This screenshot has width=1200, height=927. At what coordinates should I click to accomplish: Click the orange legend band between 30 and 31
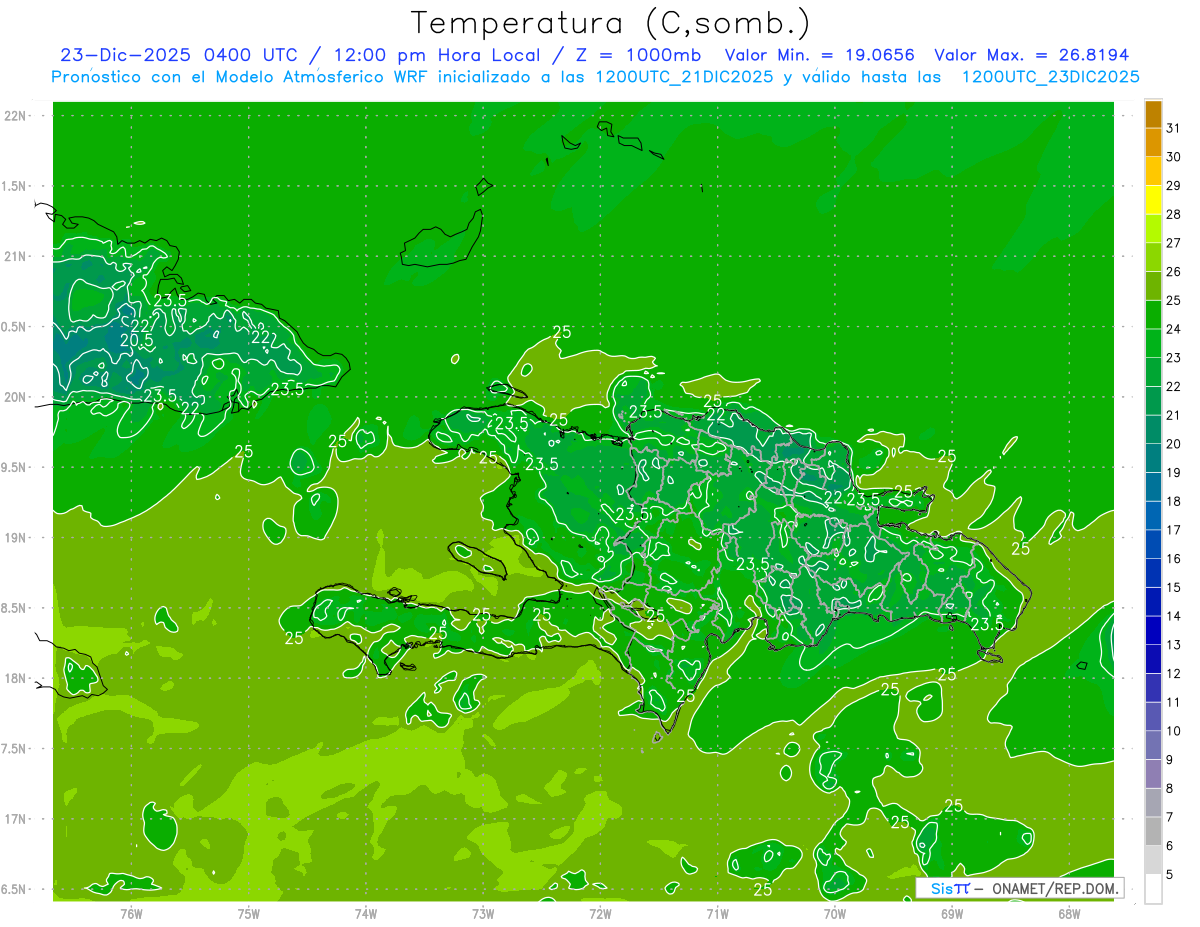(x=1153, y=143)
